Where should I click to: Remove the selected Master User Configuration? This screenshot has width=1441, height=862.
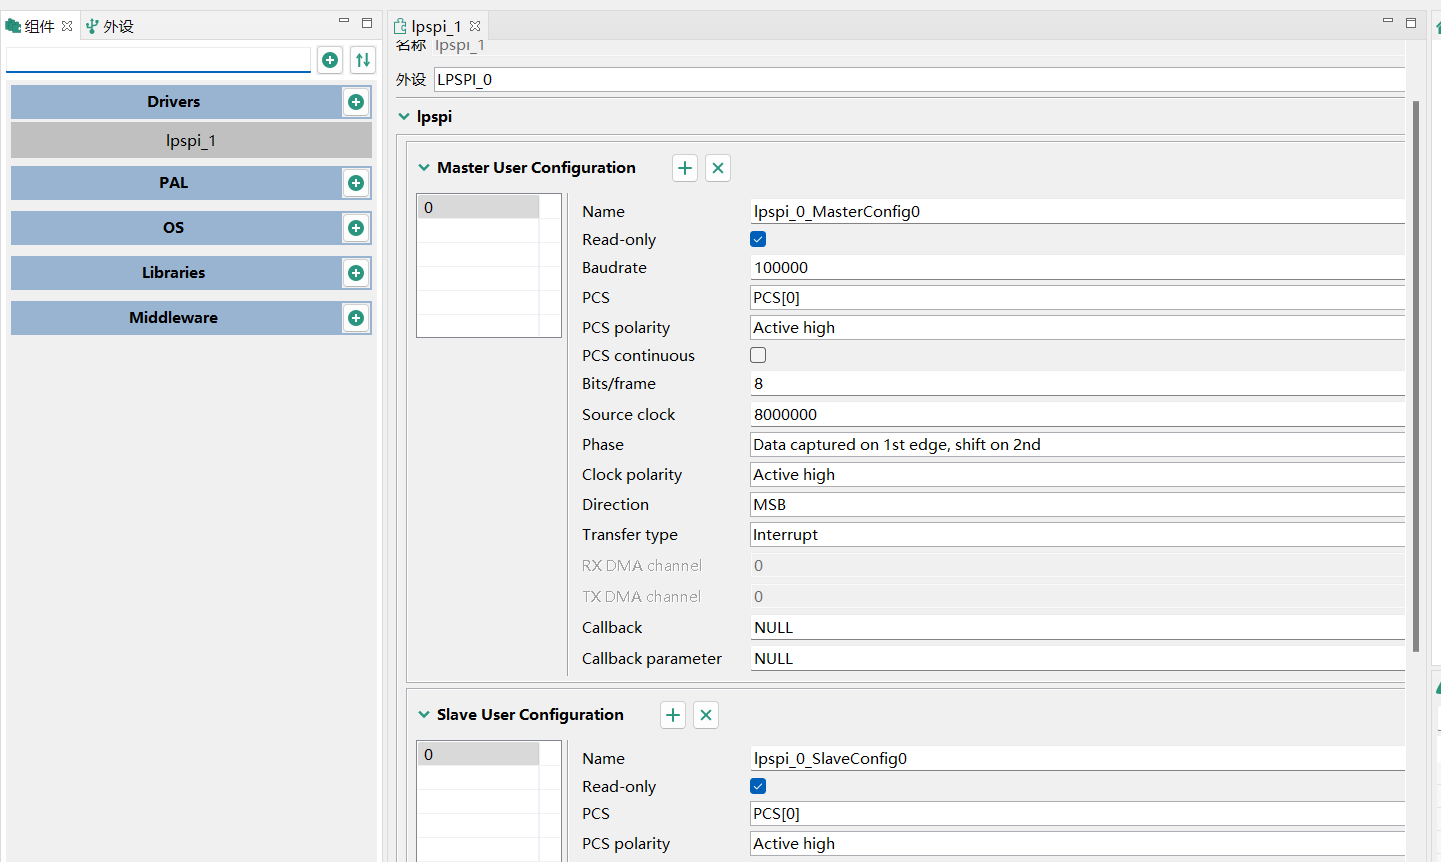[x=718, y=168]
